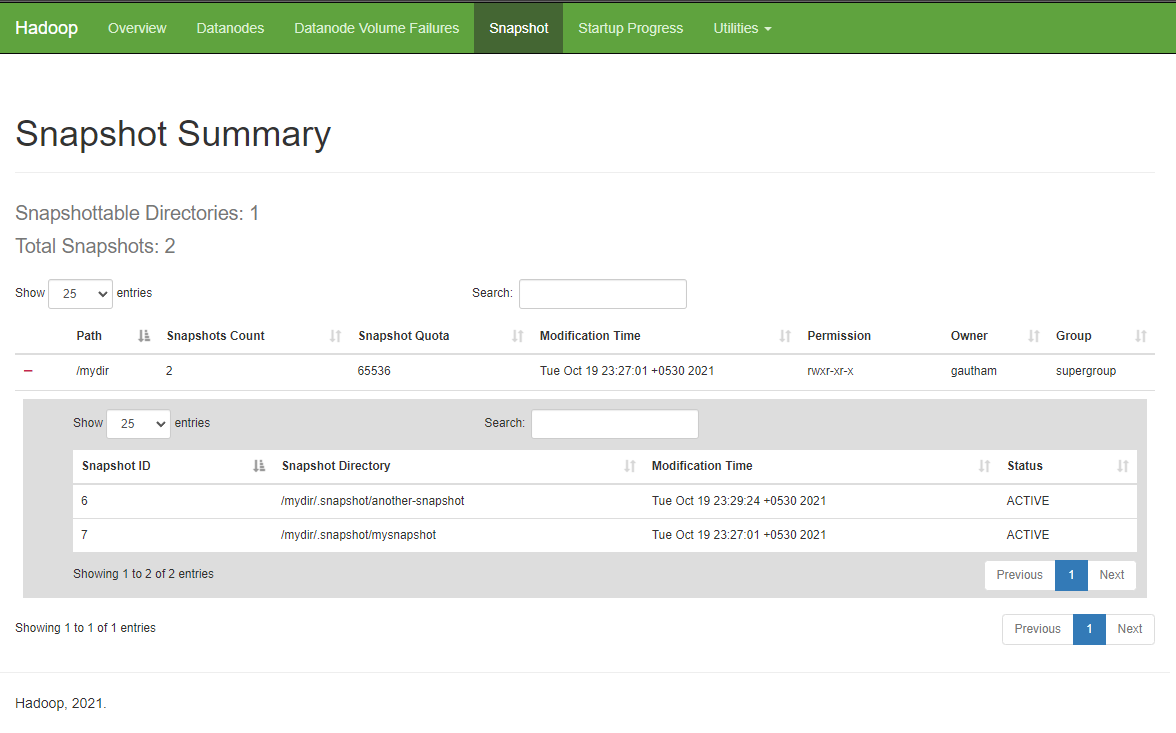Sort by Path column arrow icon
Viewport: 1176px width, 733px height.
[144, 336]
